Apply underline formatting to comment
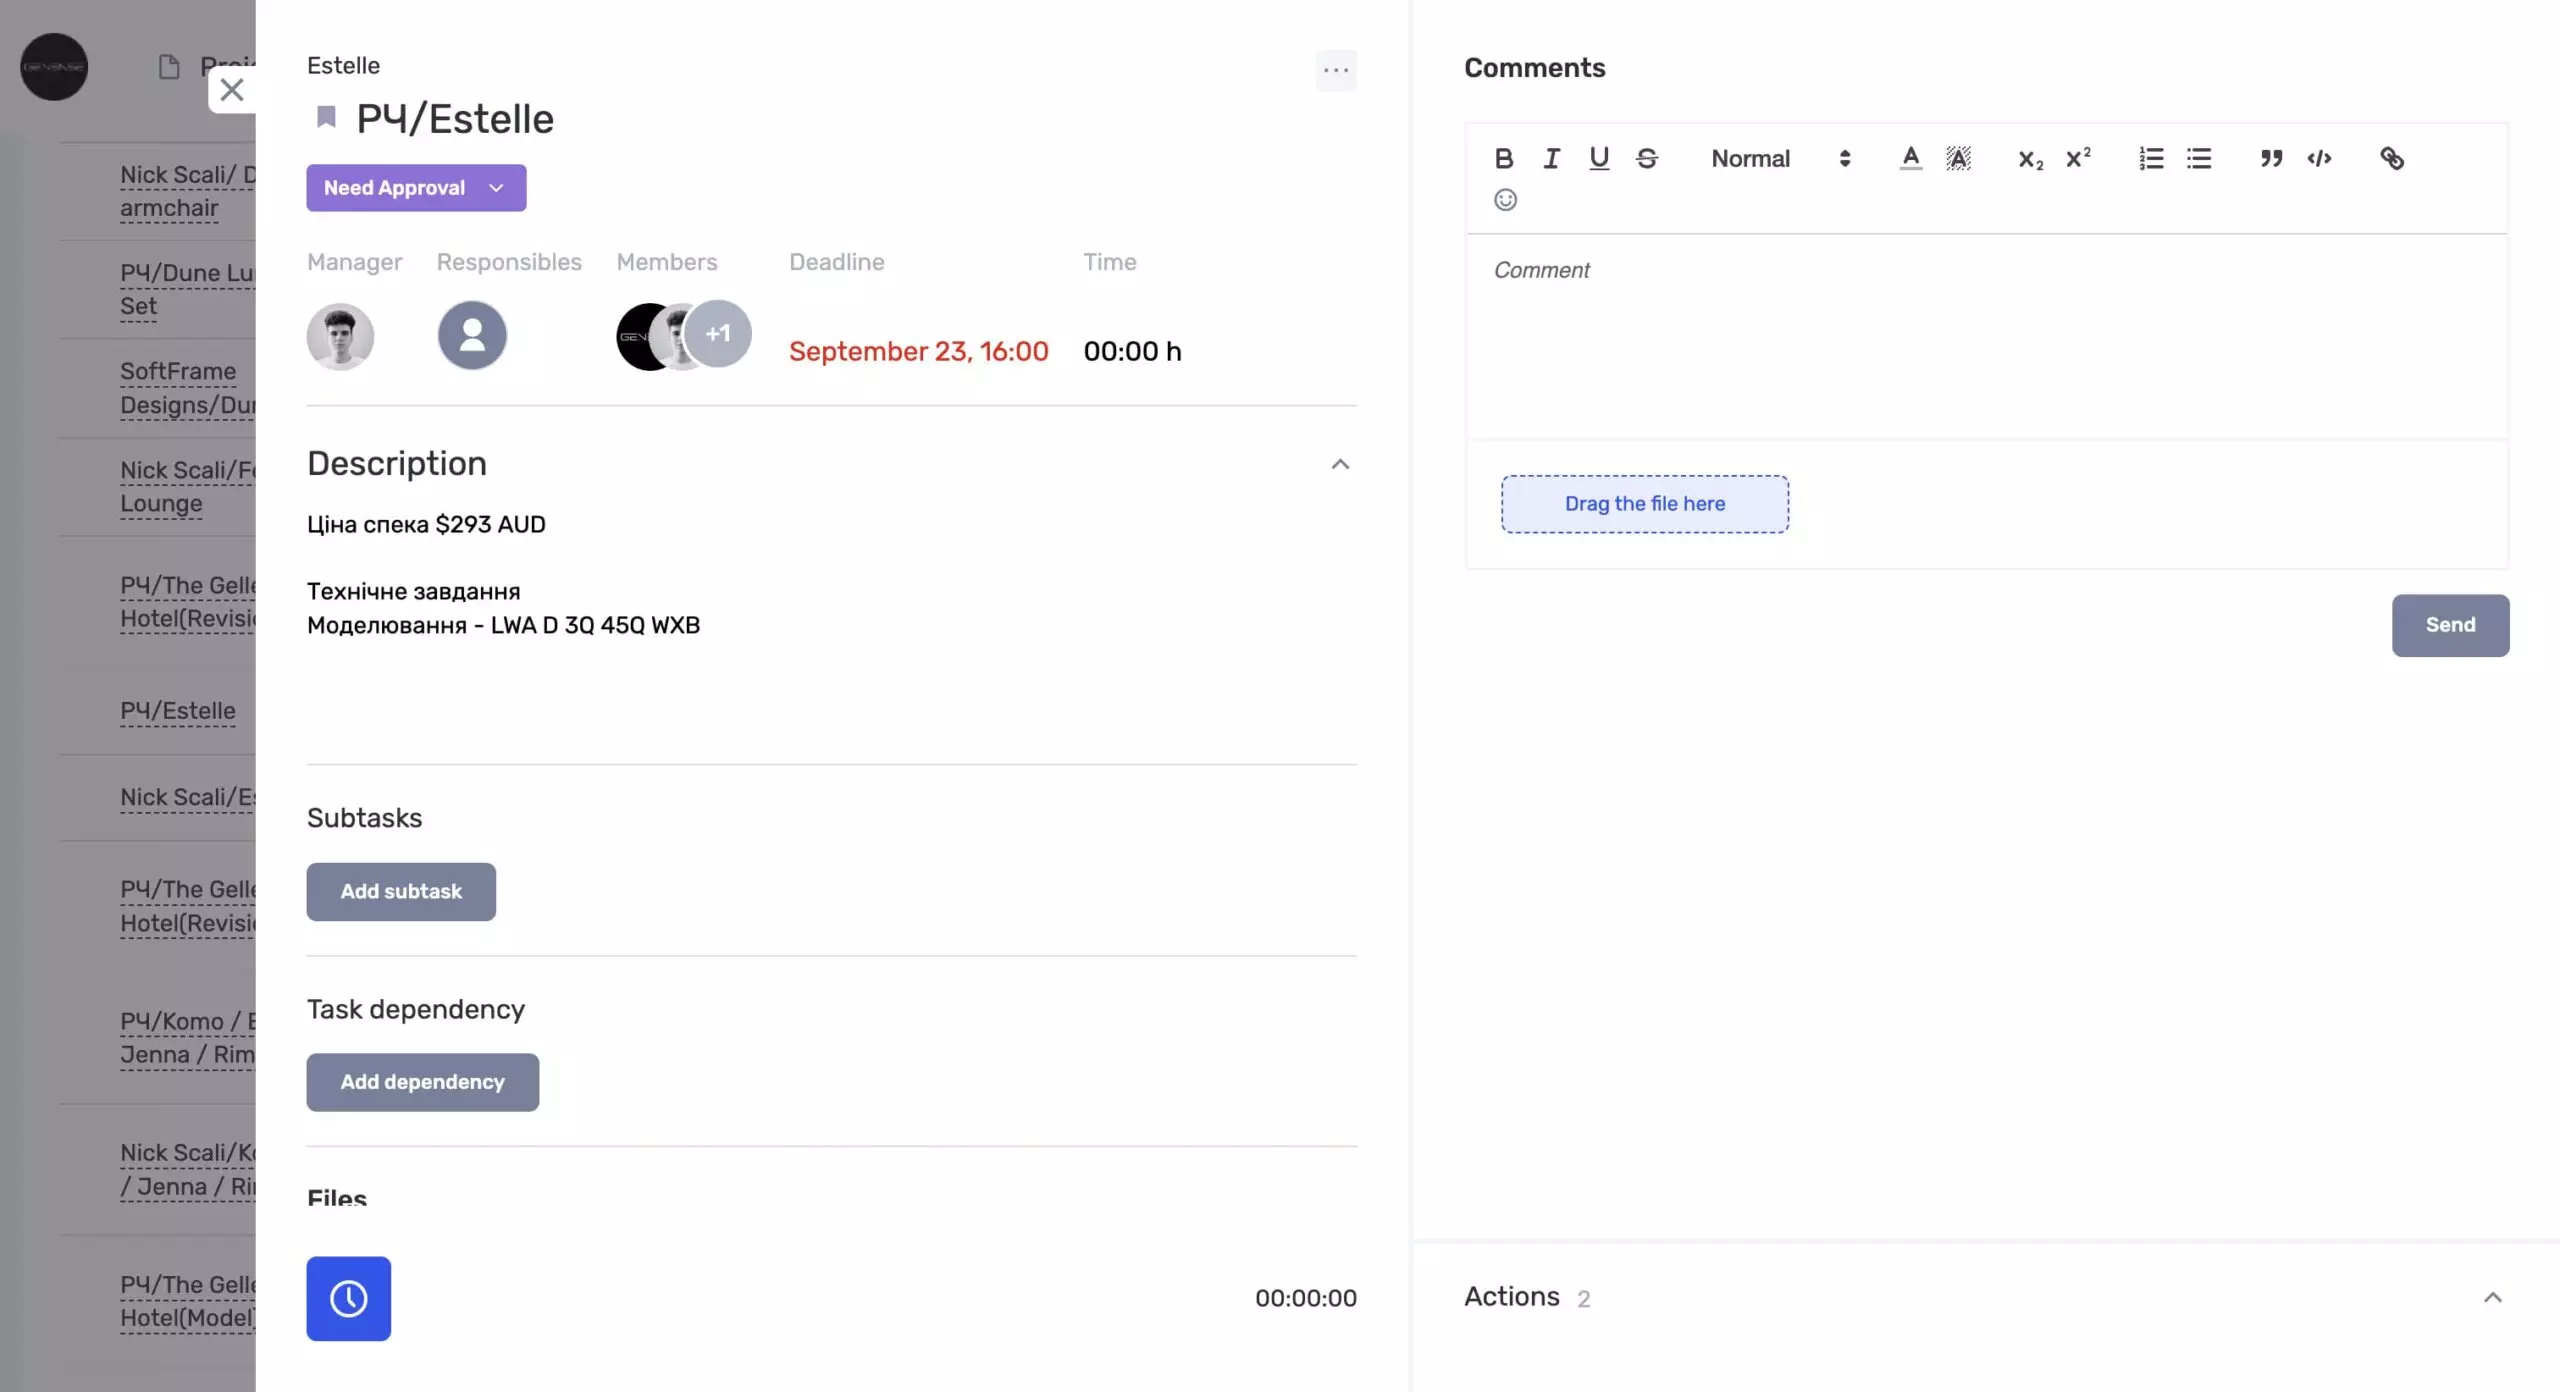 (1599, 158)
